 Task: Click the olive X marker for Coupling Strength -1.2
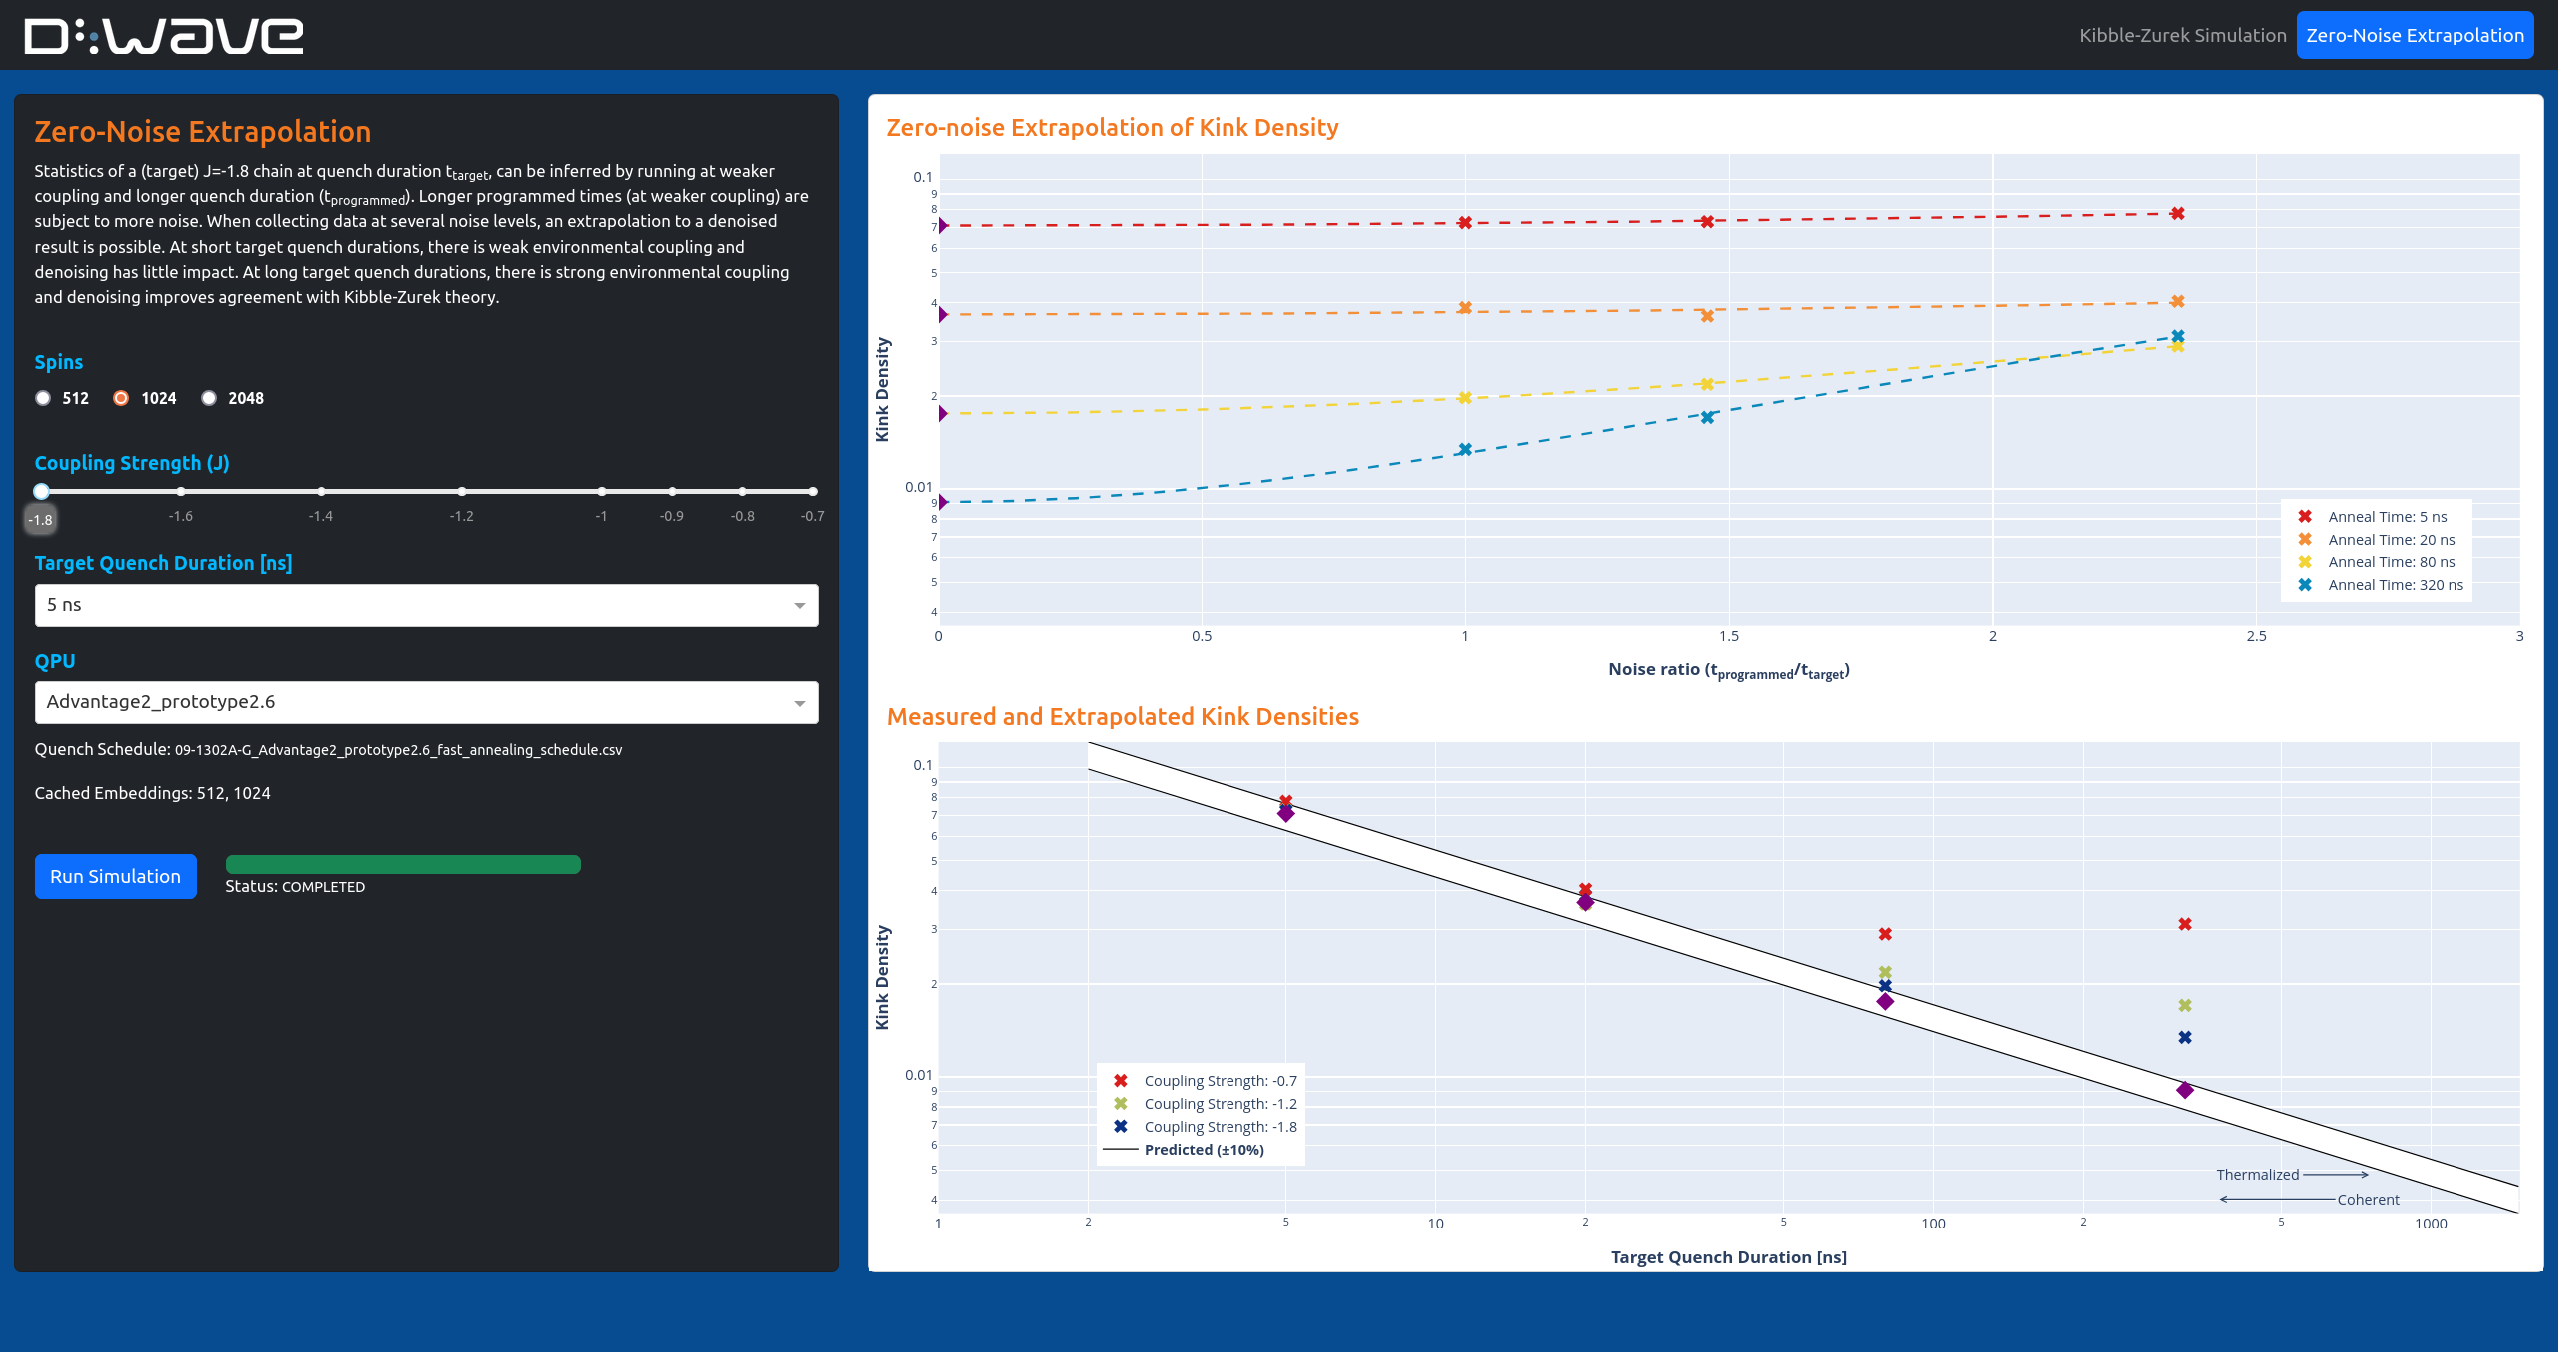pyautogui.click(x=1121, y=1103)
